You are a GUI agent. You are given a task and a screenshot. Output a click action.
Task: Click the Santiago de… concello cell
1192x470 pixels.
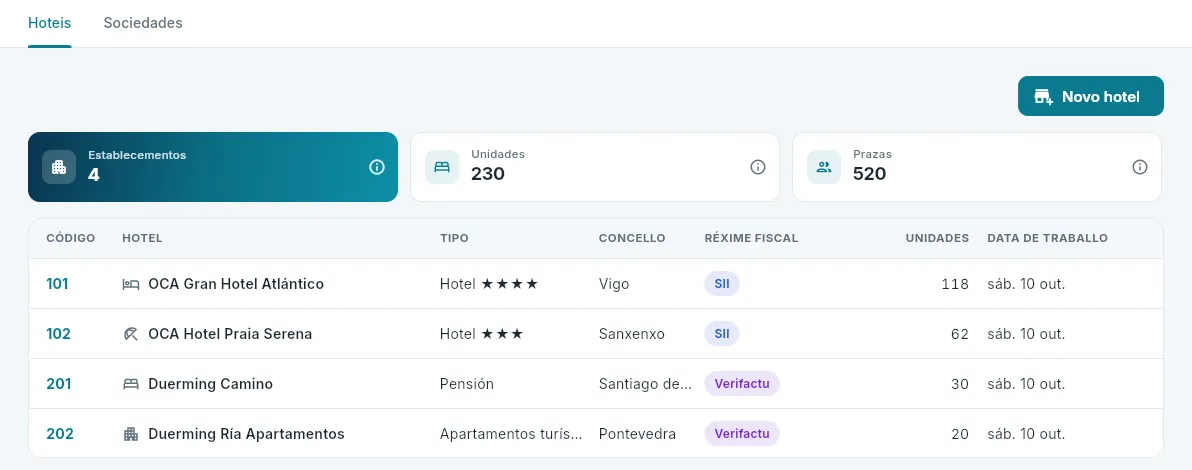(645, 385)
